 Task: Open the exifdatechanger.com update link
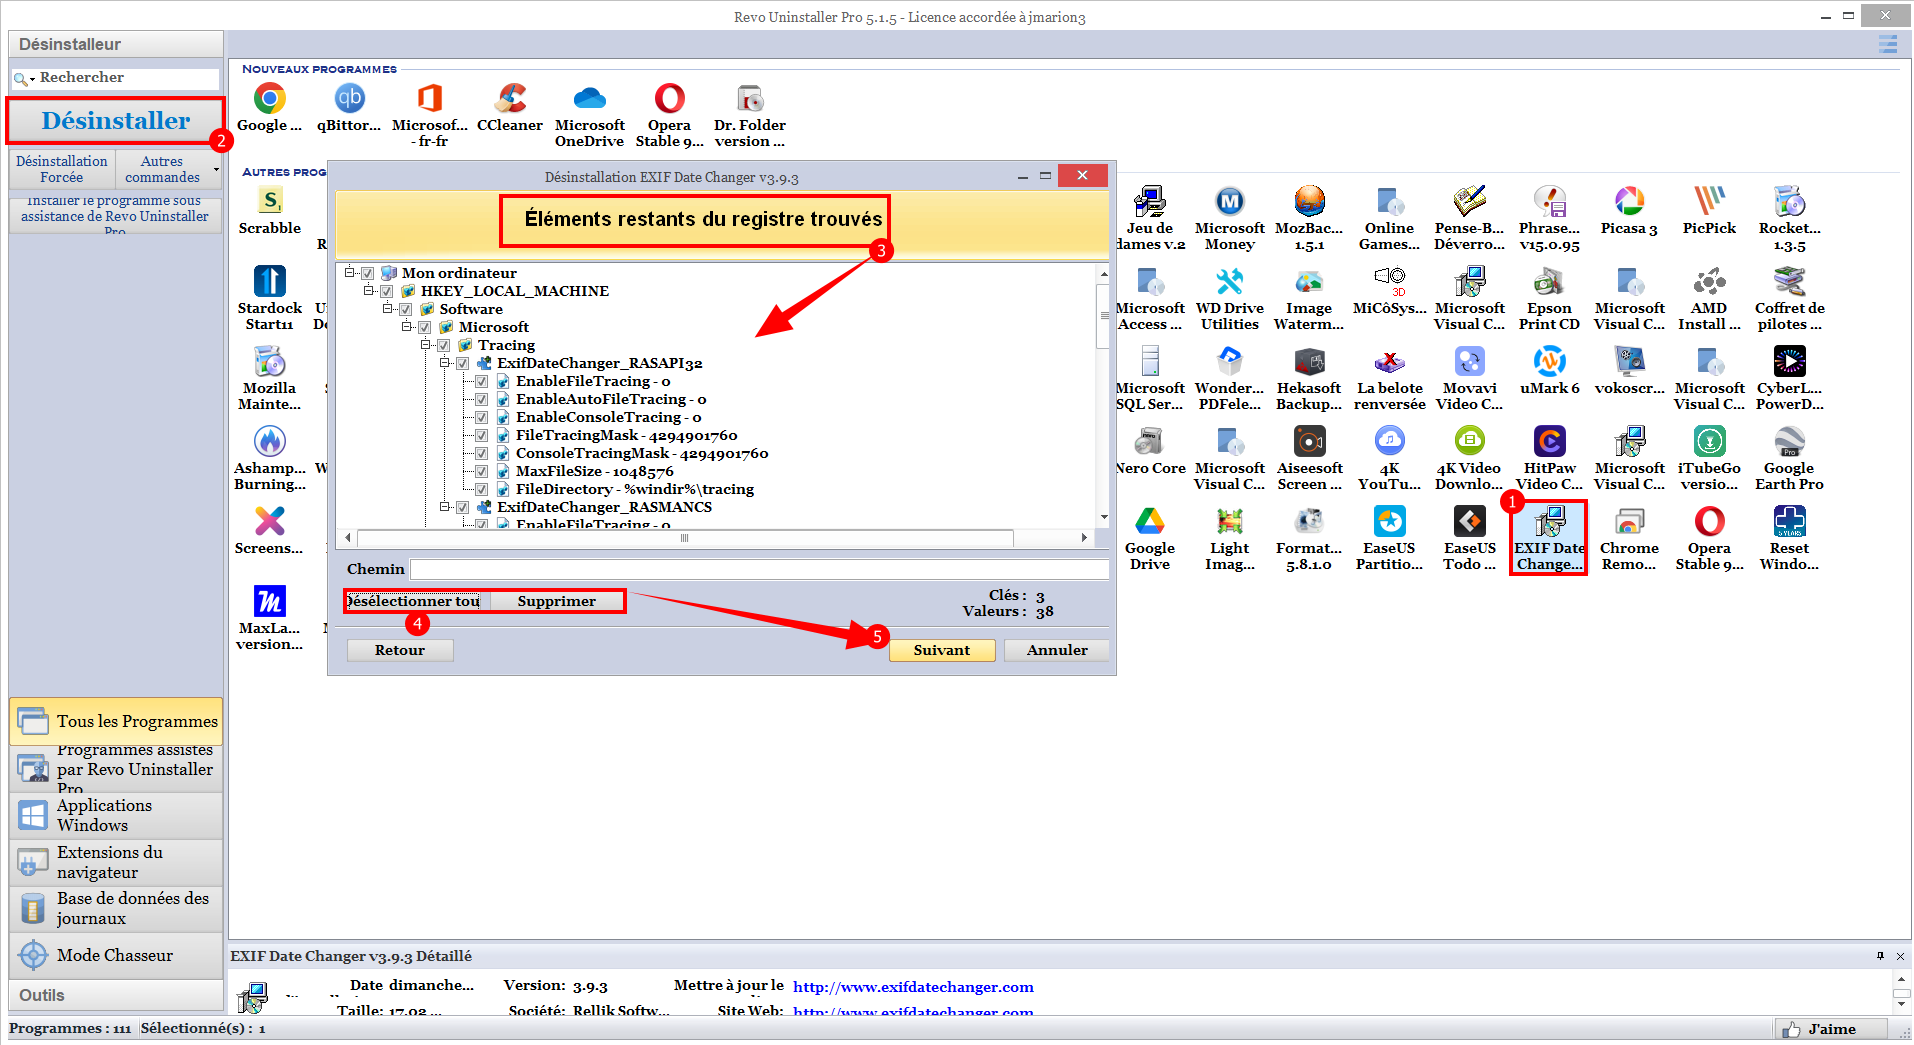(x=913, y=987)
